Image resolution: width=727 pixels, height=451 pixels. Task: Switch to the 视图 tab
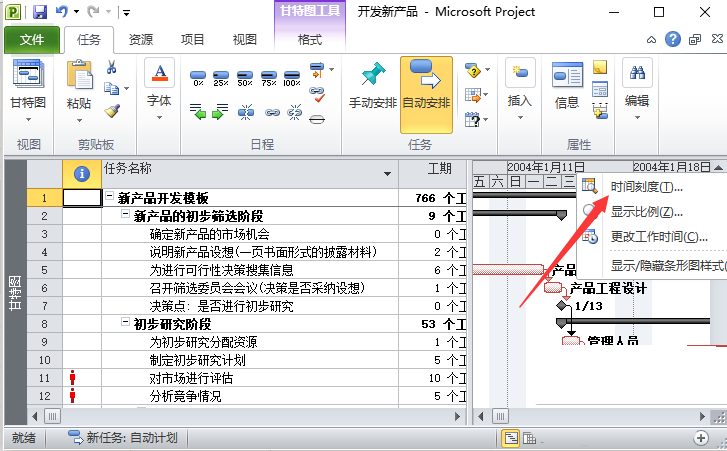pyautogui.click(x=244, y=39)
